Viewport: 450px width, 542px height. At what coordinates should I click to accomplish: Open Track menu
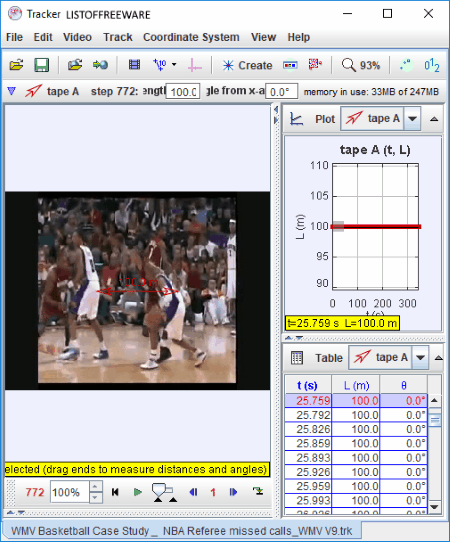click(118, 37)
